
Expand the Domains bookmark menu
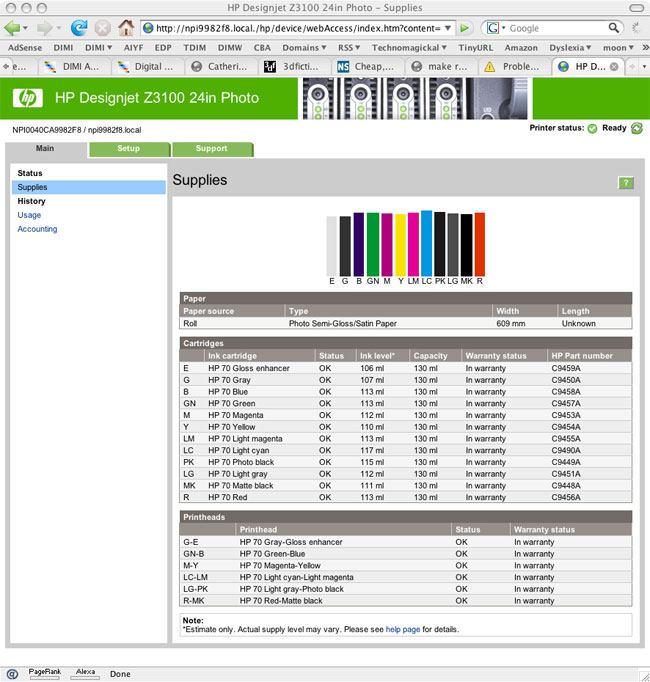304,47
